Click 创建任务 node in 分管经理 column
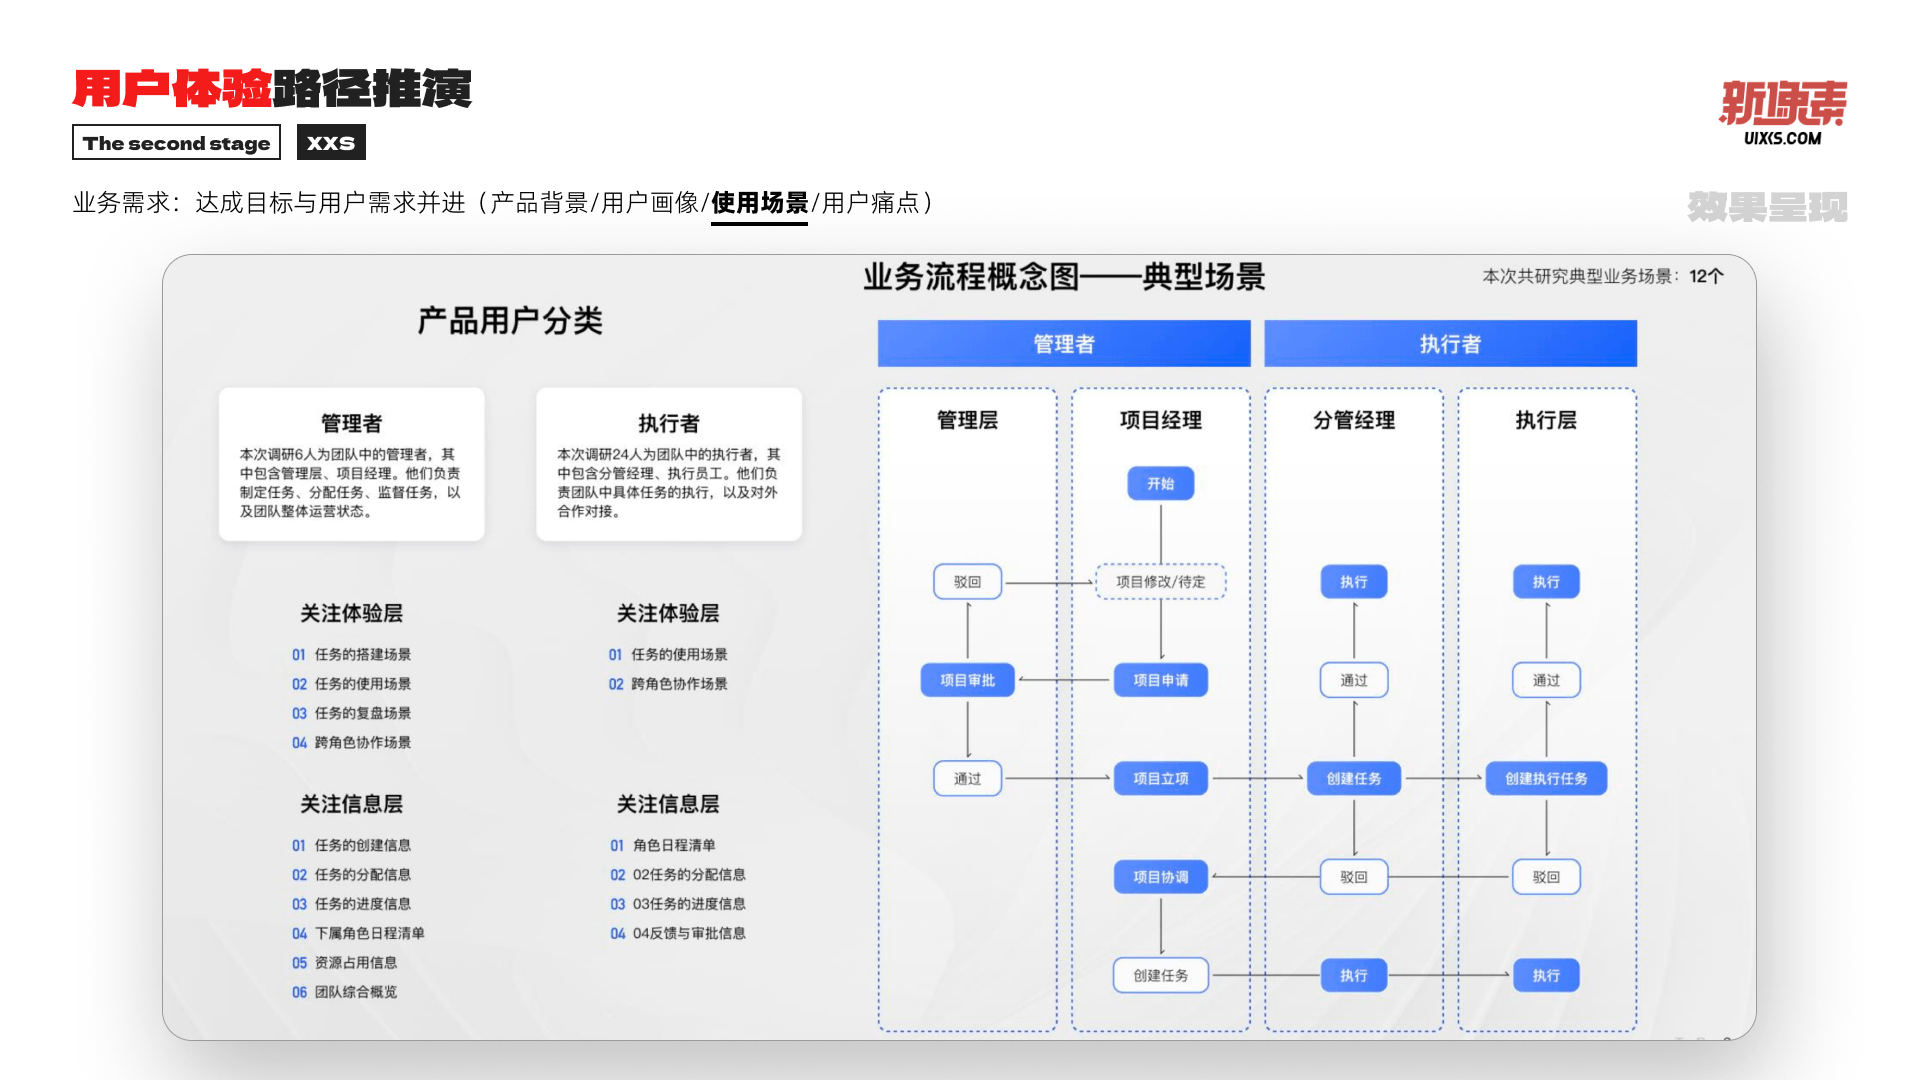The image size is (1920, 1080). 1353,778
